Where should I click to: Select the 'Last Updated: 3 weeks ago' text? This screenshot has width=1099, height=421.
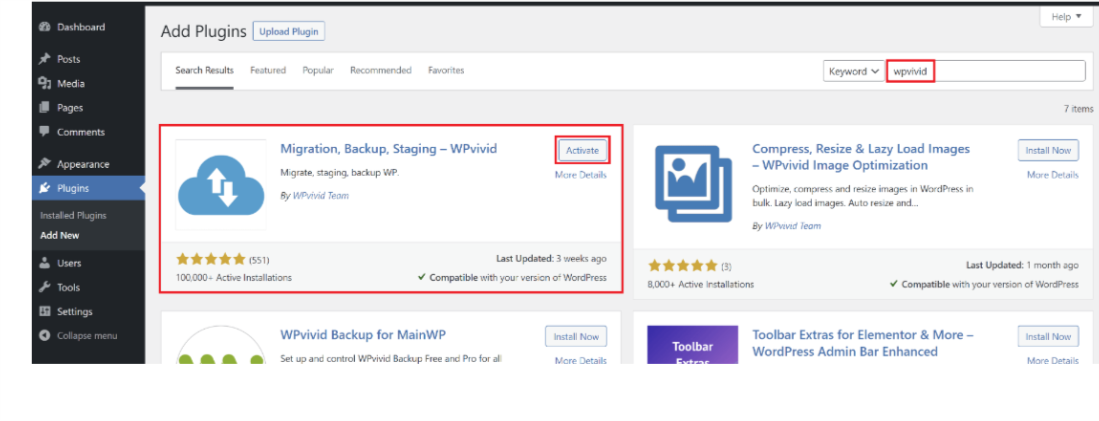tap(552, 258)
